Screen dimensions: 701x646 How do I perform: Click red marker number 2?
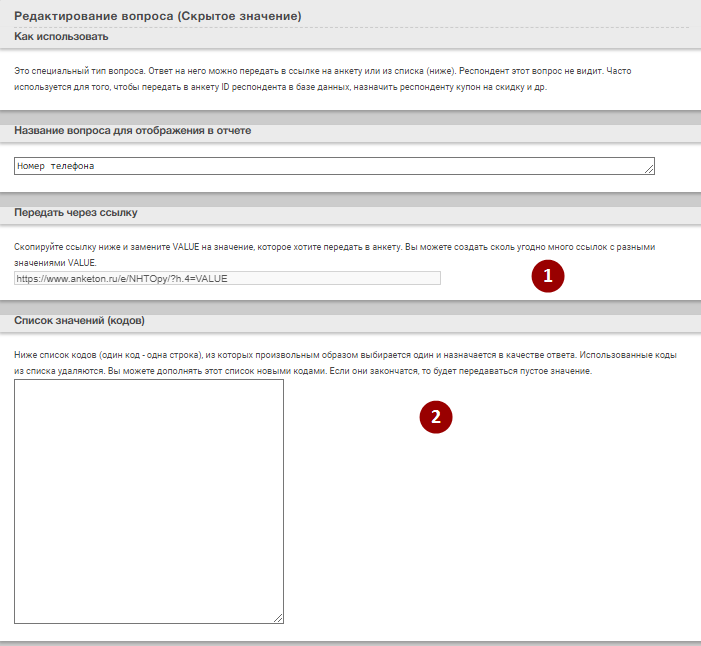pos(436,417)
